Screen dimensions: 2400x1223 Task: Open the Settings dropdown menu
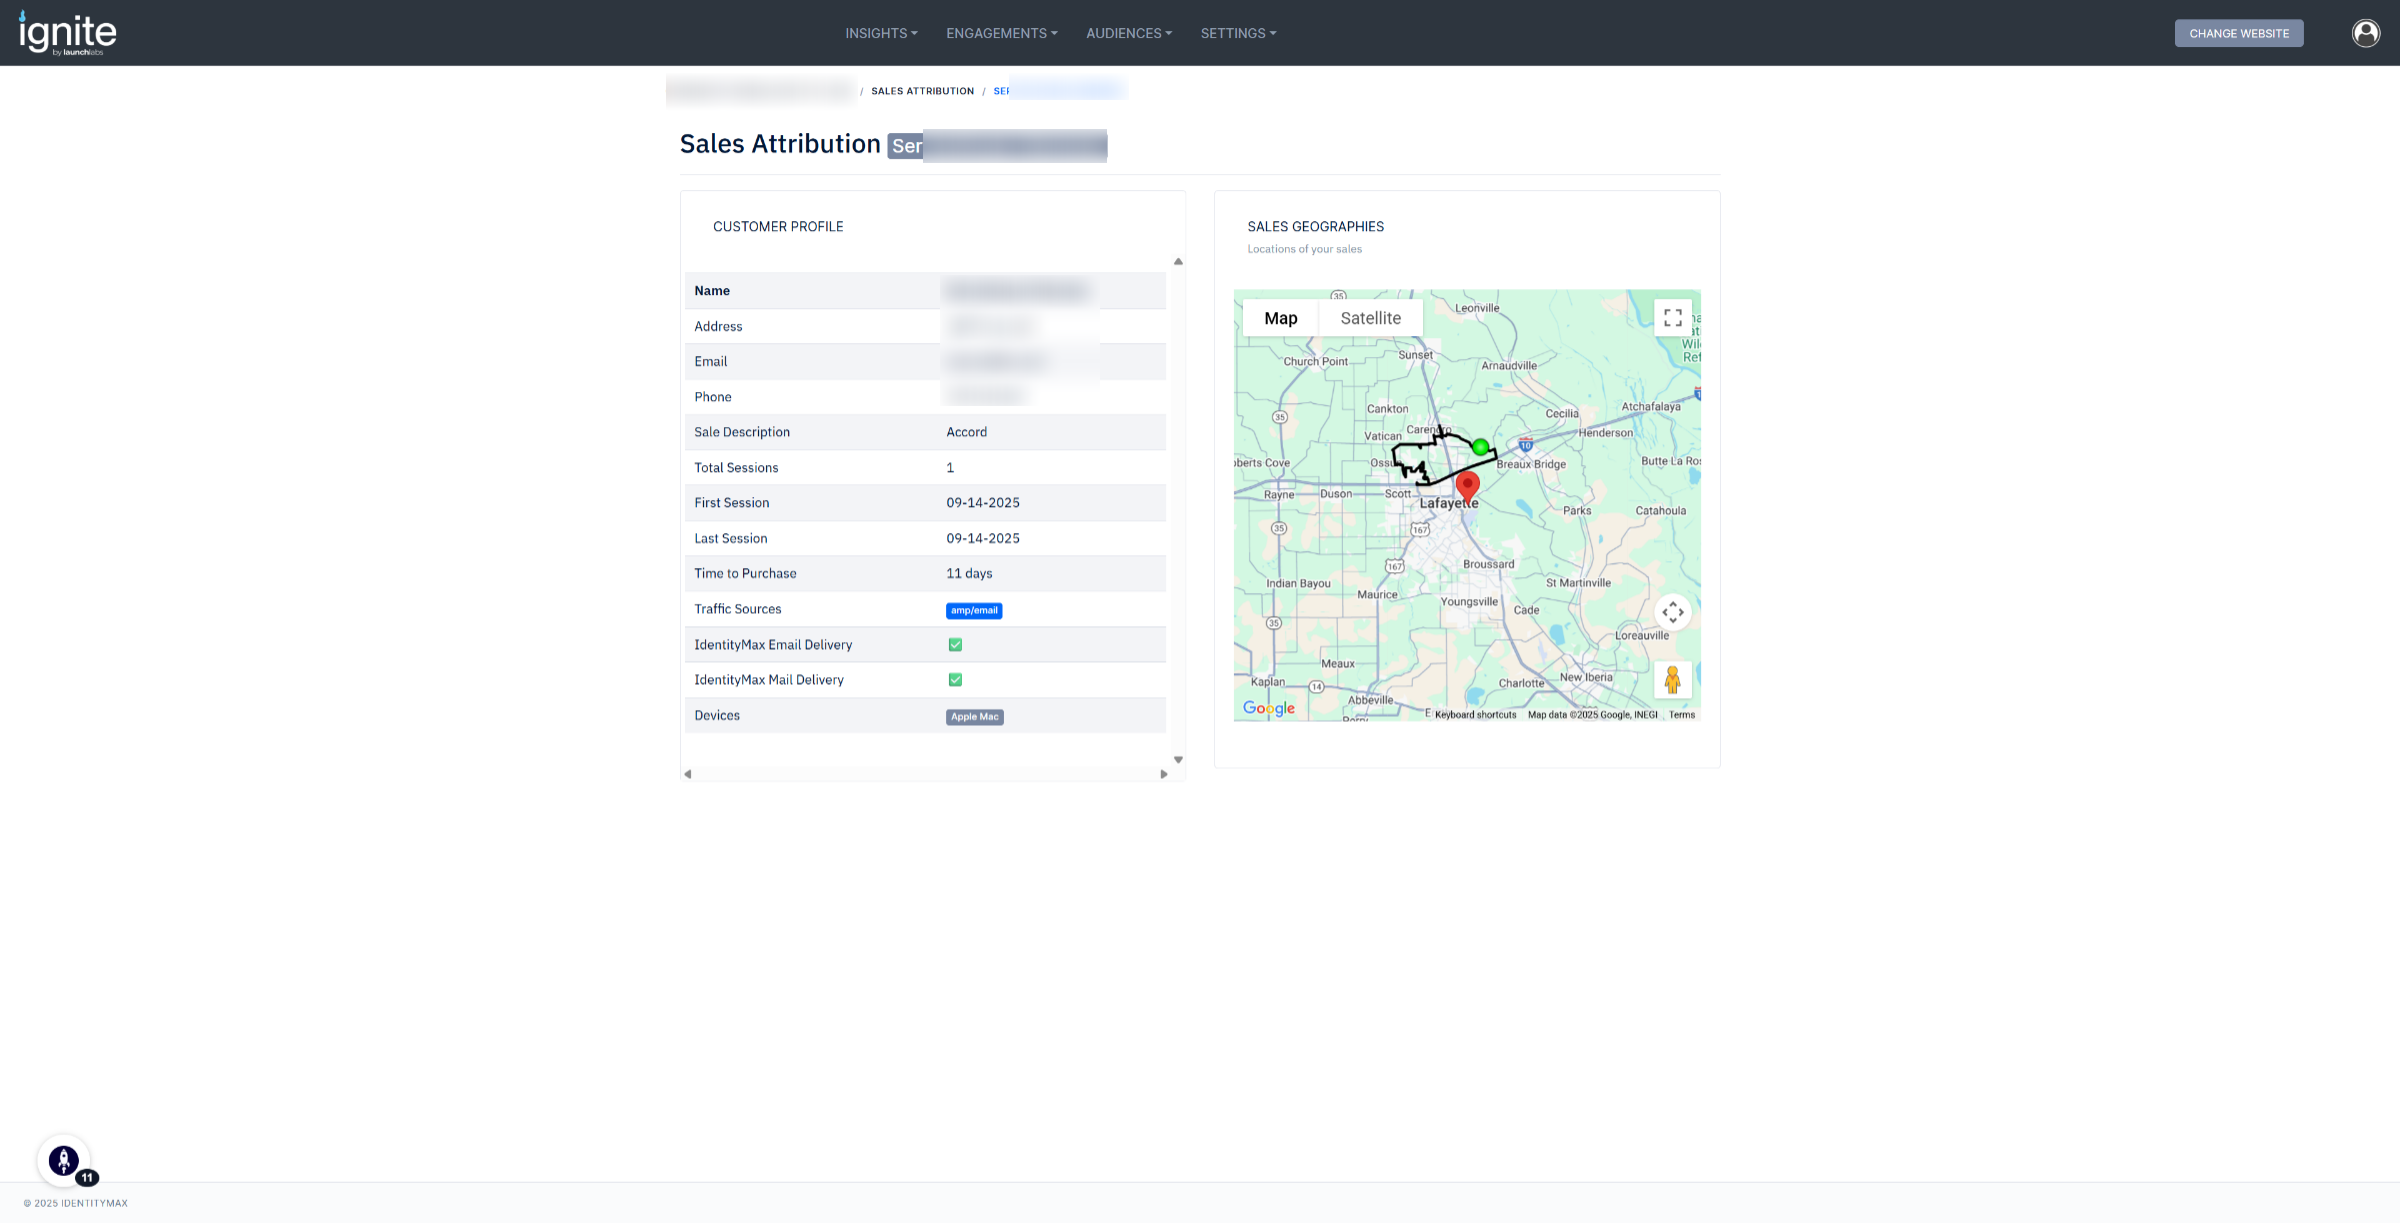pos(1238,33)
